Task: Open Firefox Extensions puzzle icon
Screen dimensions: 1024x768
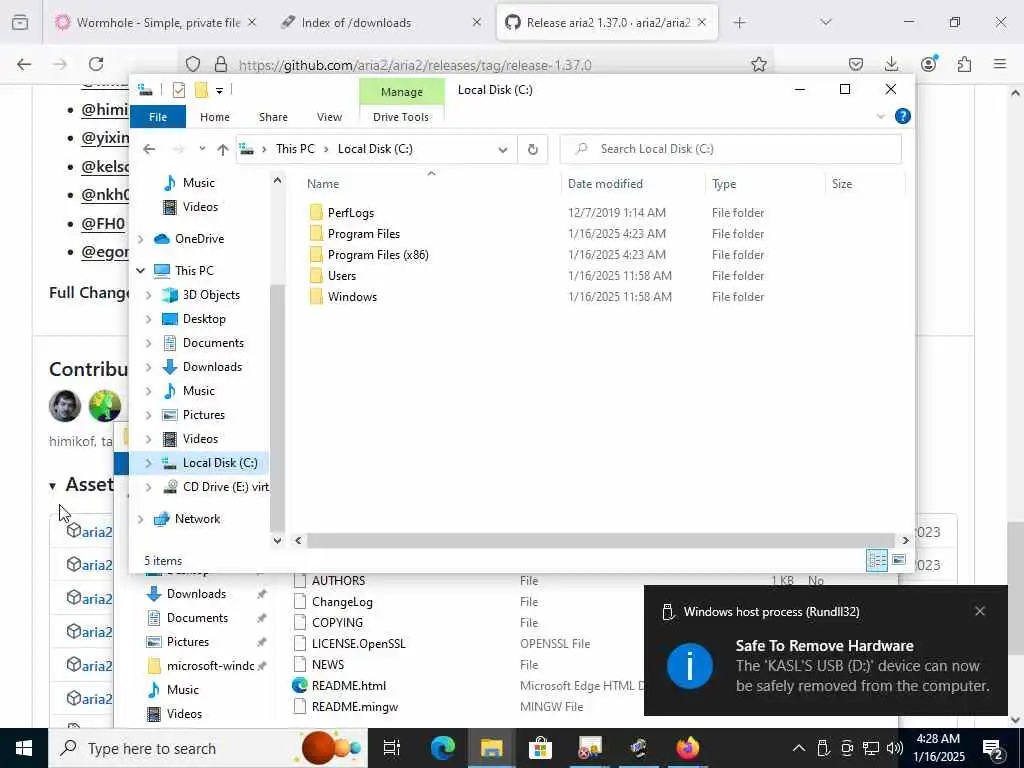Action: click(x=964, y=64)
